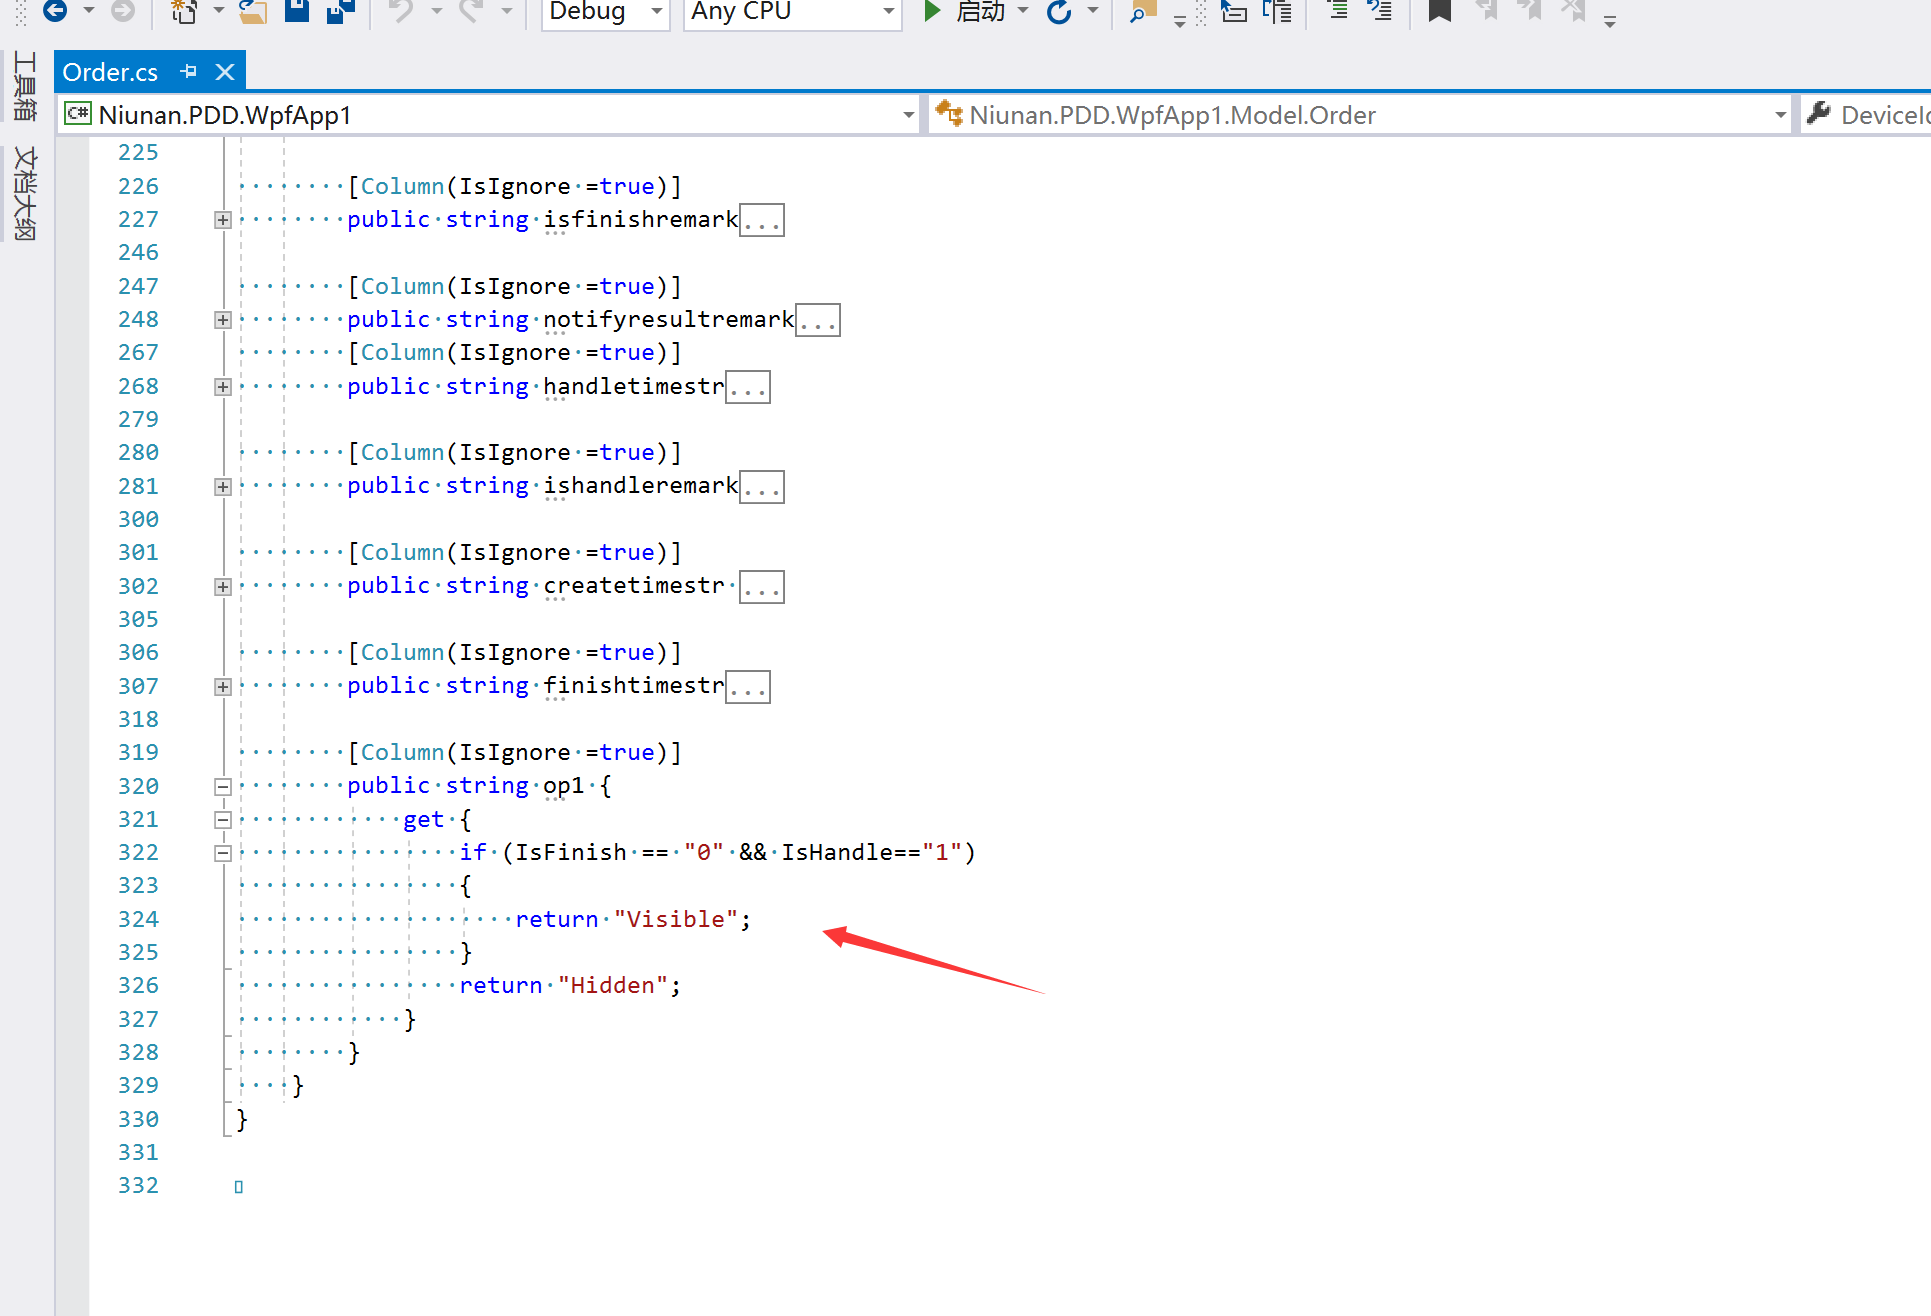
Task: Open the Any CPU platform dropdown
Action: pos(888,11)
